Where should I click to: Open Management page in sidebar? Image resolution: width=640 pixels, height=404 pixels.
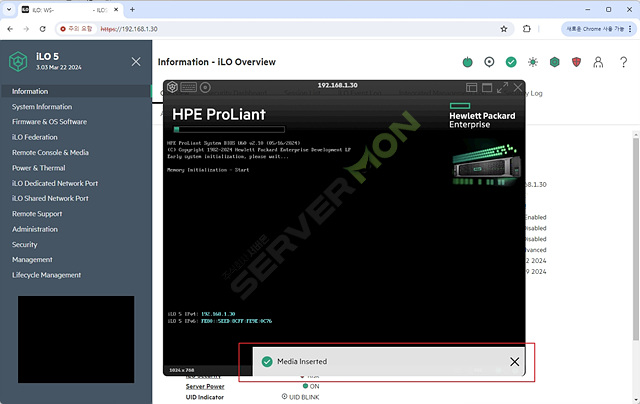pos(32,260)
